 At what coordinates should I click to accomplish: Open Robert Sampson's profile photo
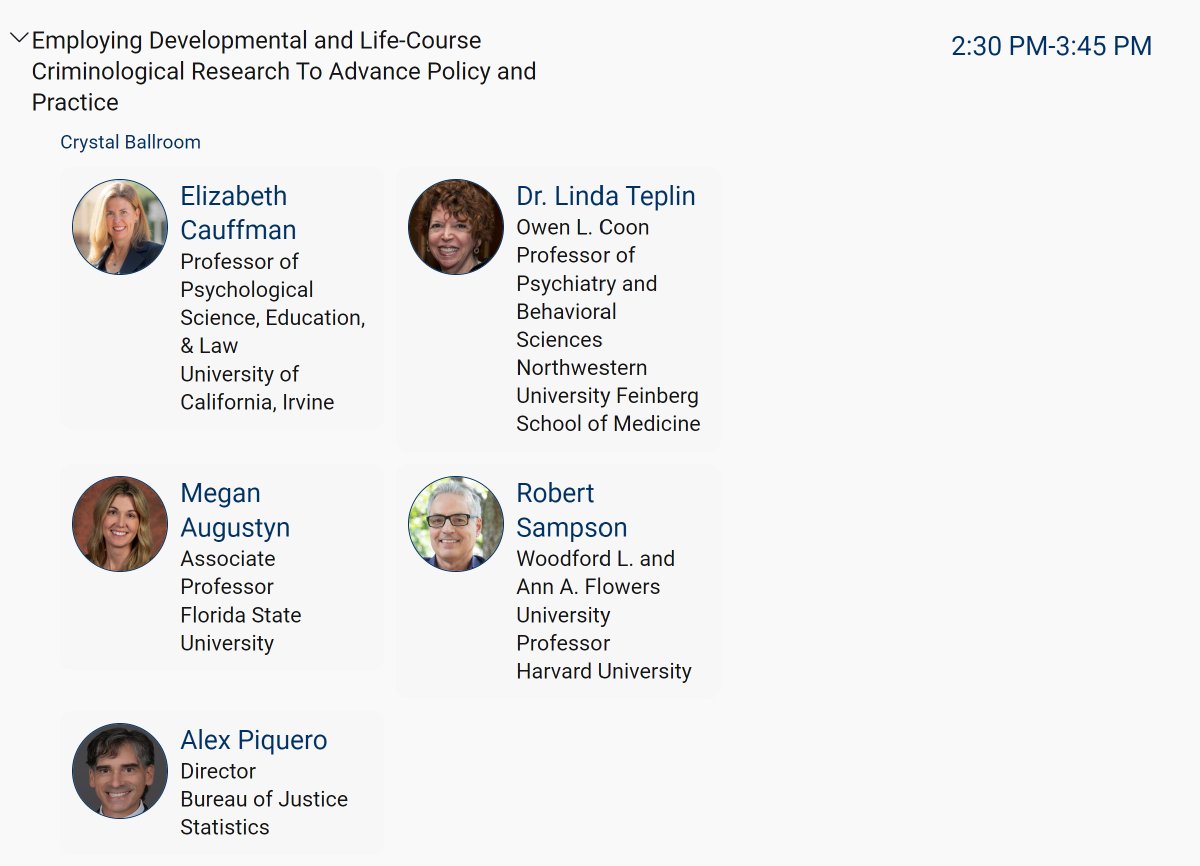click(456, 524)
